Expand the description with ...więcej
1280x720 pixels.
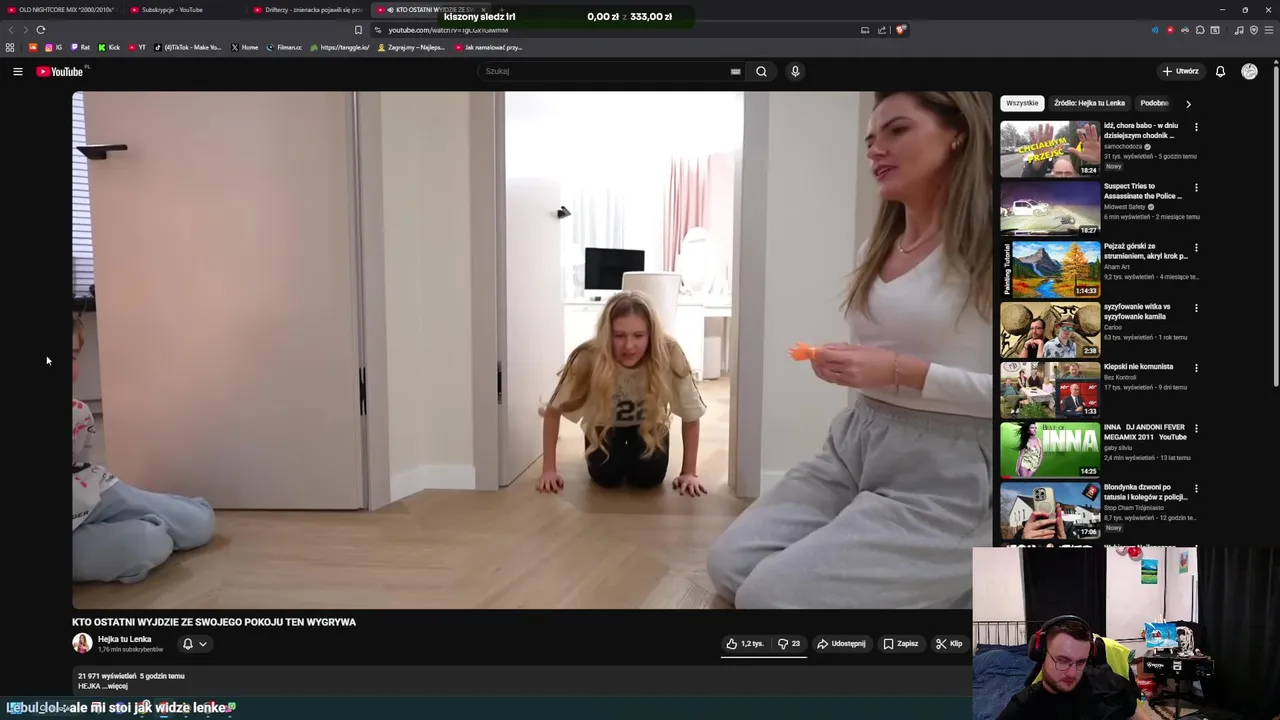pos(115,686)
